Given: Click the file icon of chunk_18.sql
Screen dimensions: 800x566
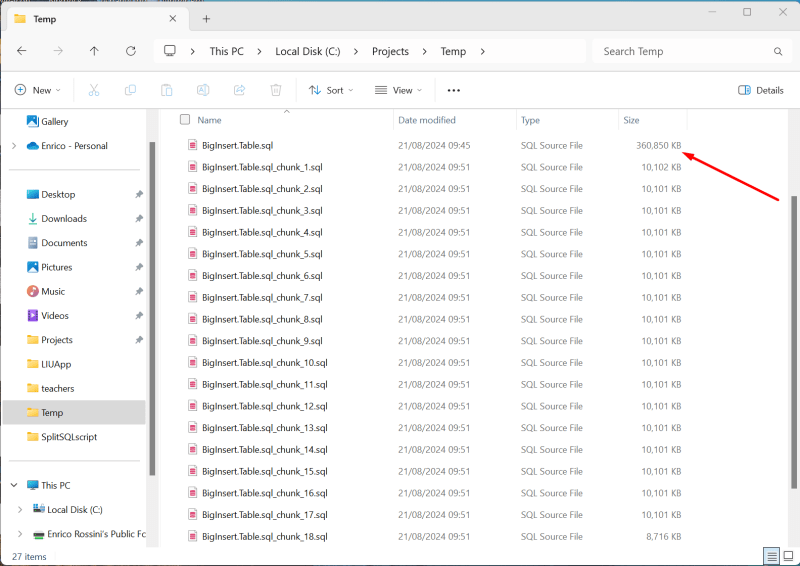Looking at the screenshot, I should [x=192, y=536].
